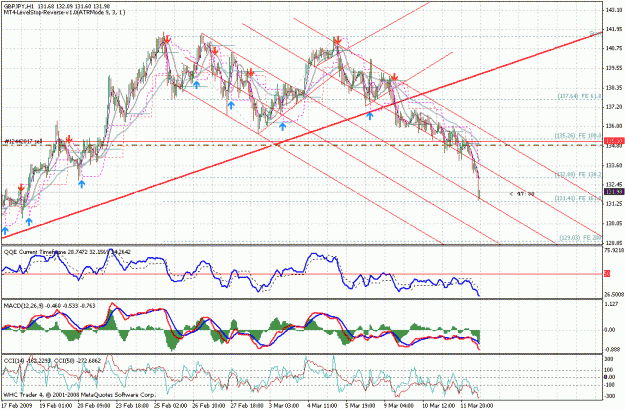
Task: Click the 136.00 price scale value
Action: coord(614,126)
